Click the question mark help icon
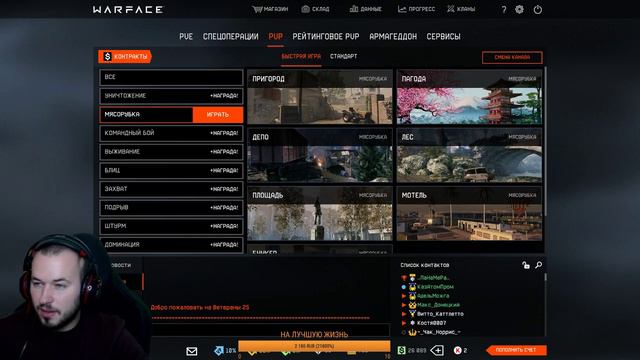Image resolution: width=640 pixels, height=360 pixels. [504, 9]
